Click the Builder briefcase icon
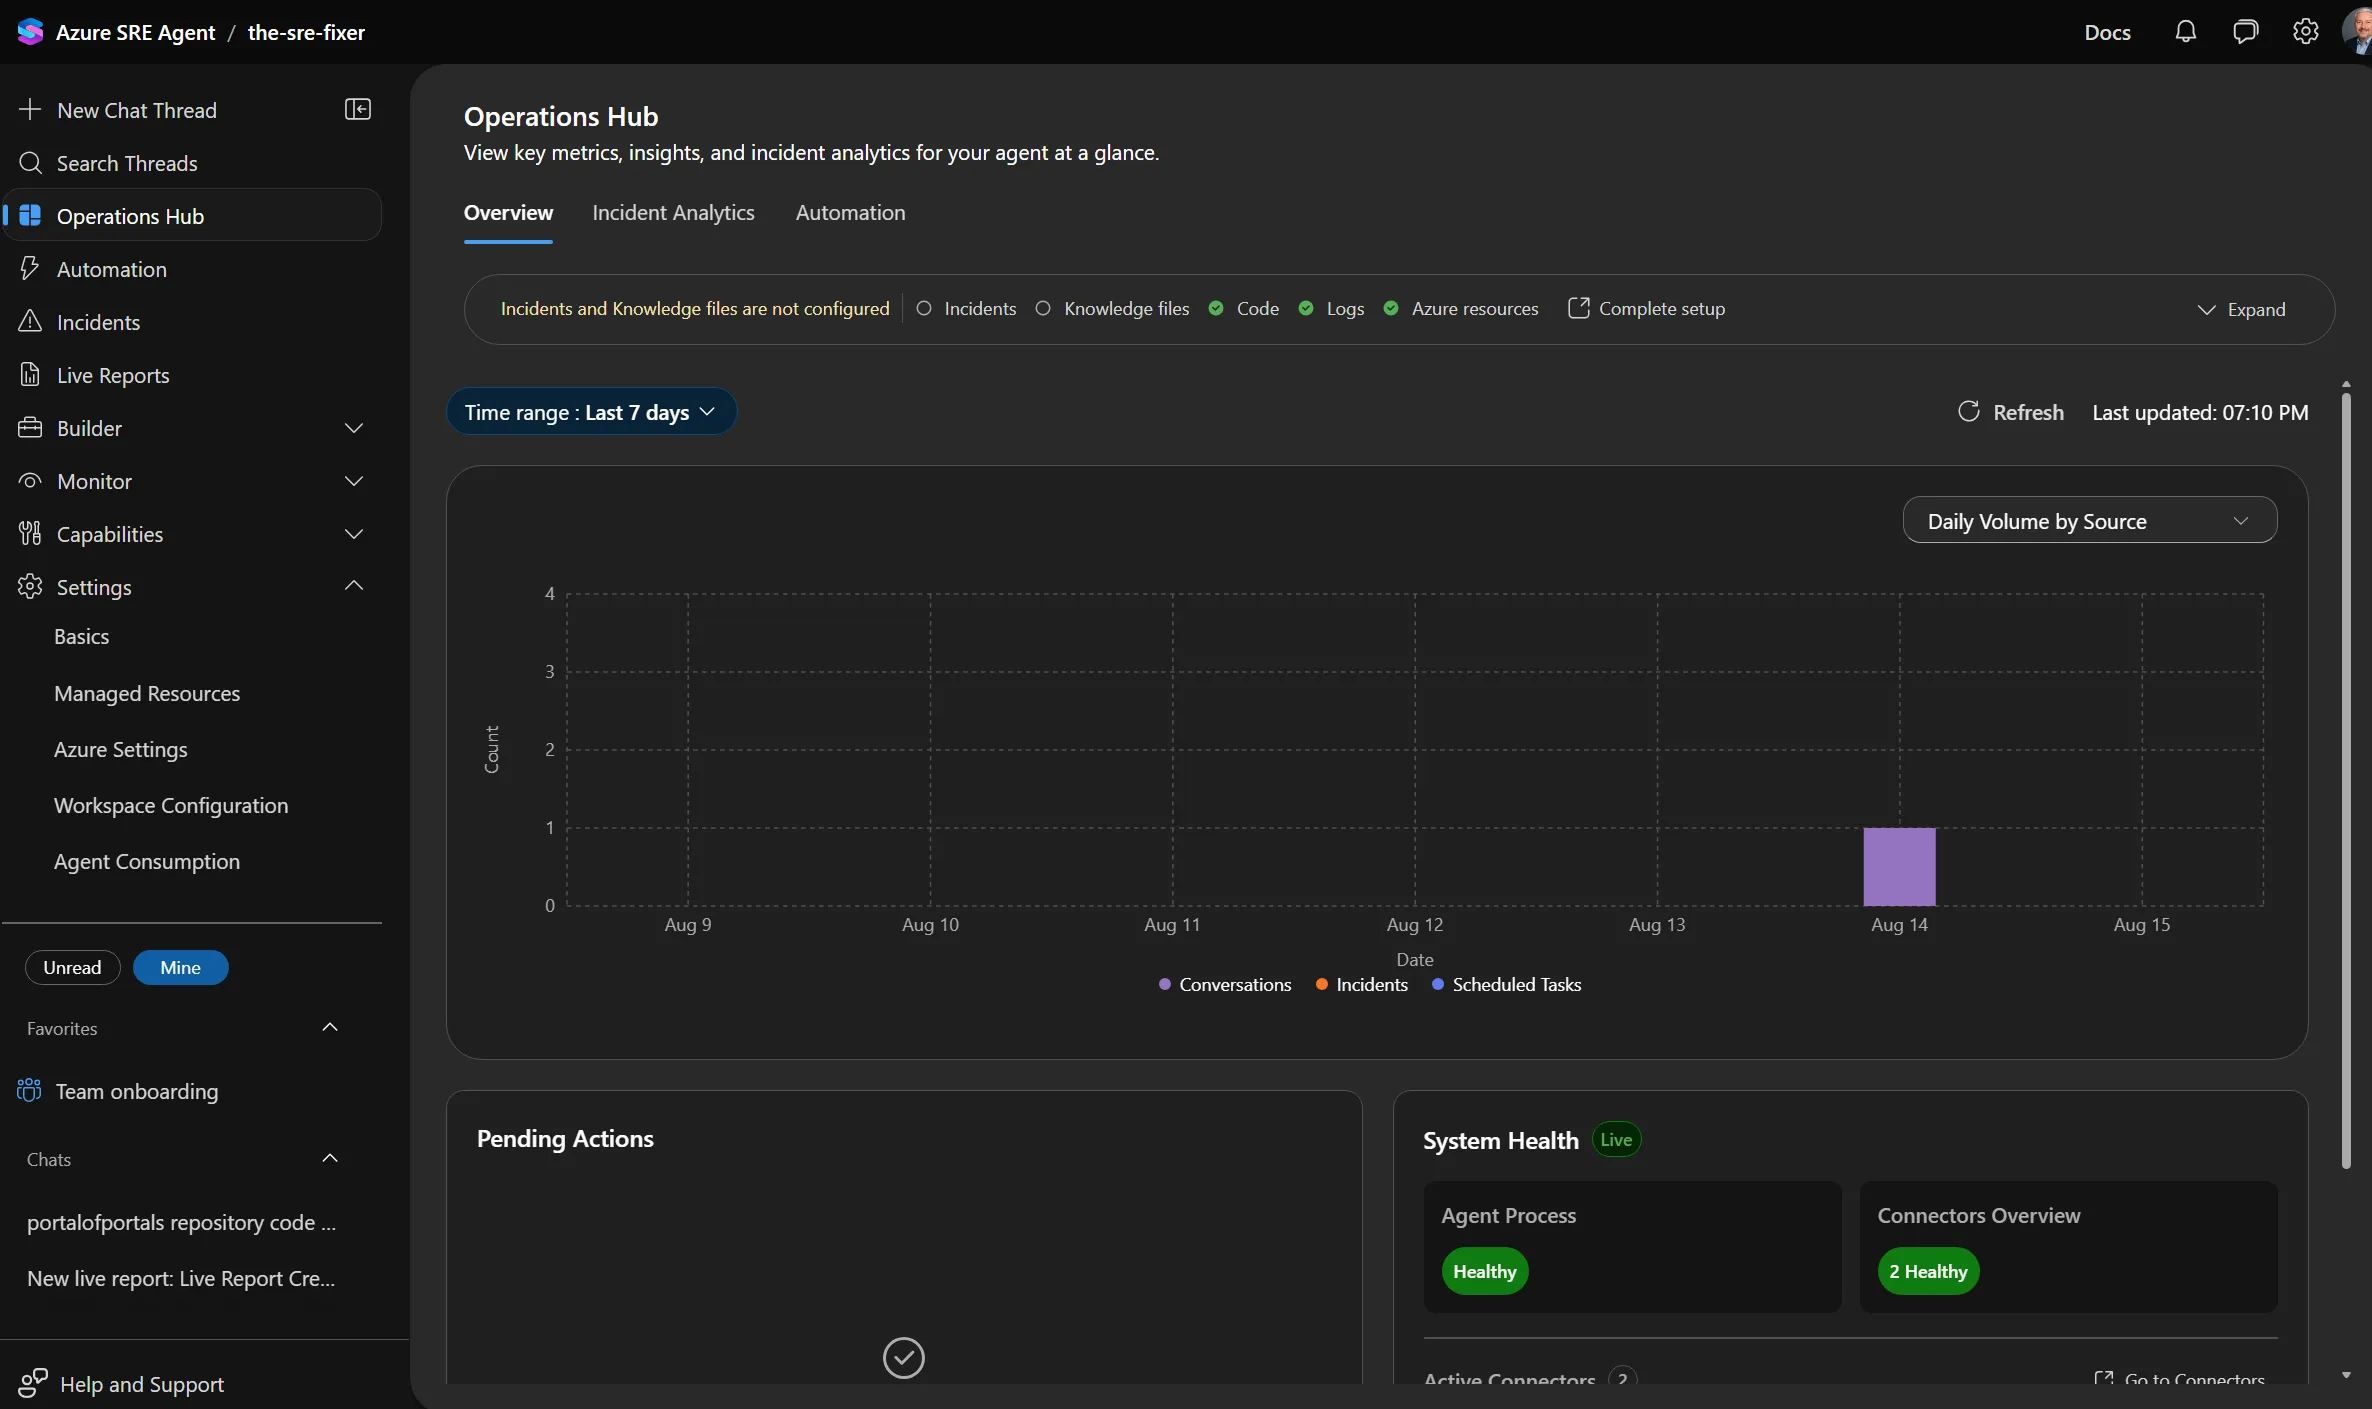 pyautogui.click(x=30, y=427)
